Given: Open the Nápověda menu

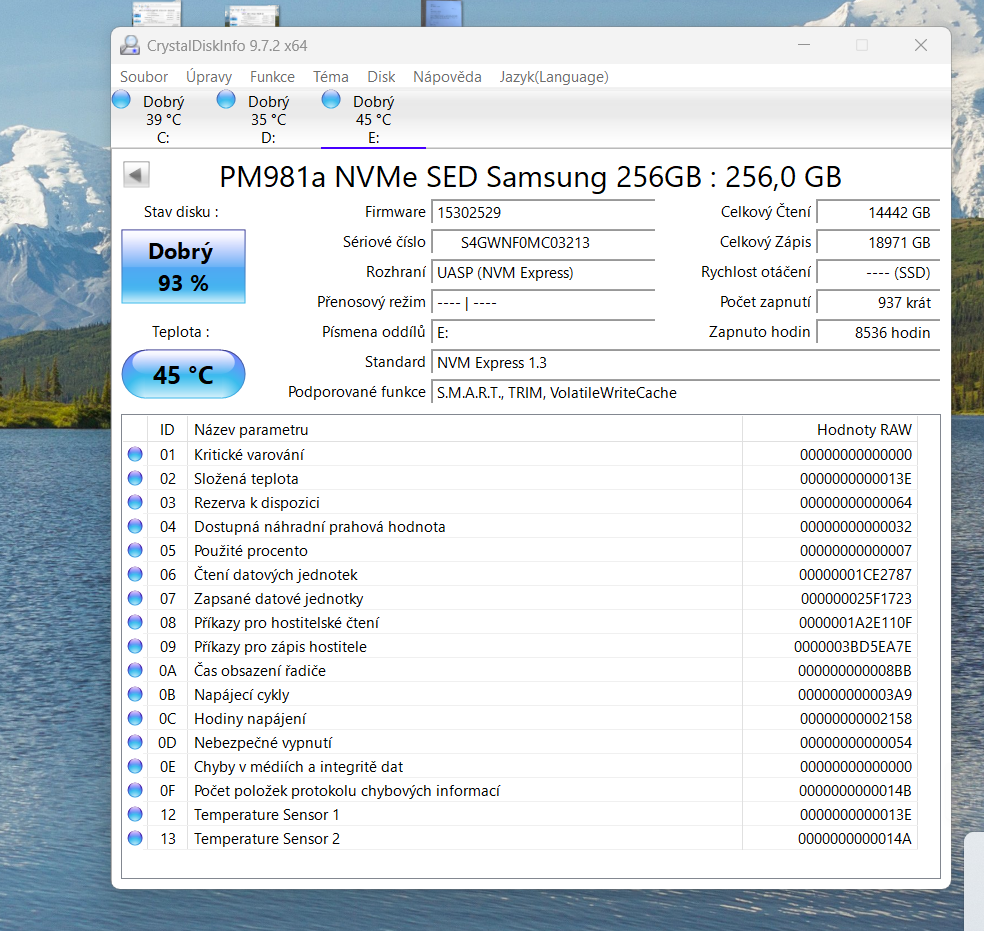Looking at the screenshot, I should (x=447, y=76).
